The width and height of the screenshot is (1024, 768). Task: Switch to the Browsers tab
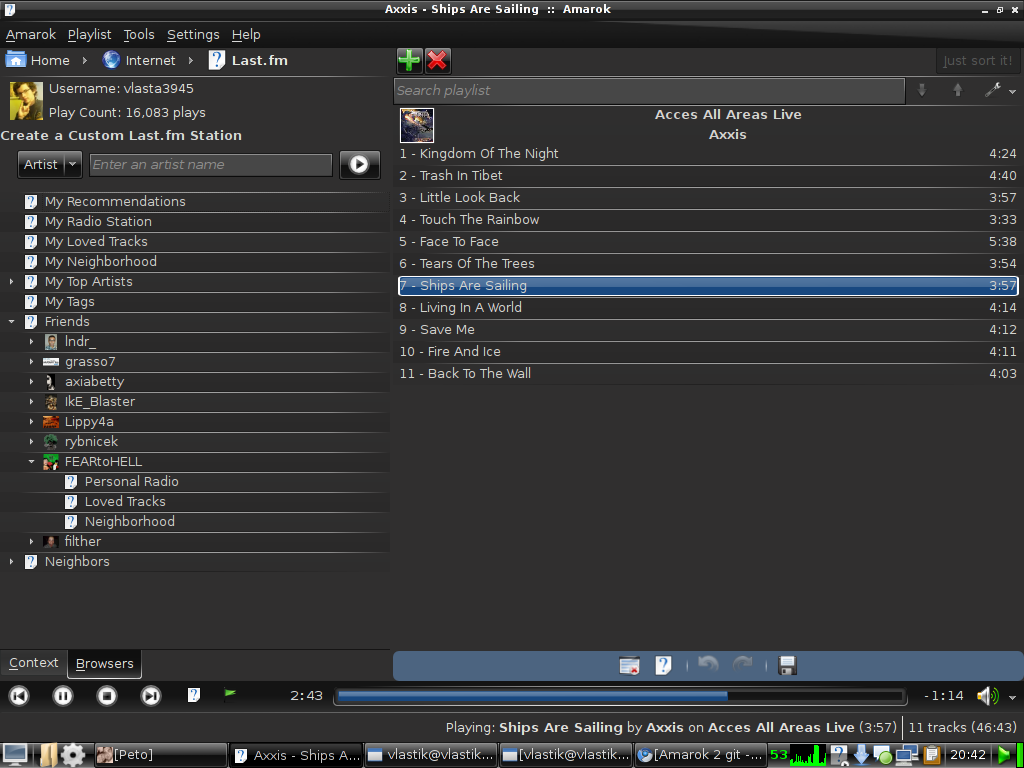pyautogui.click(x=104, y=664)
